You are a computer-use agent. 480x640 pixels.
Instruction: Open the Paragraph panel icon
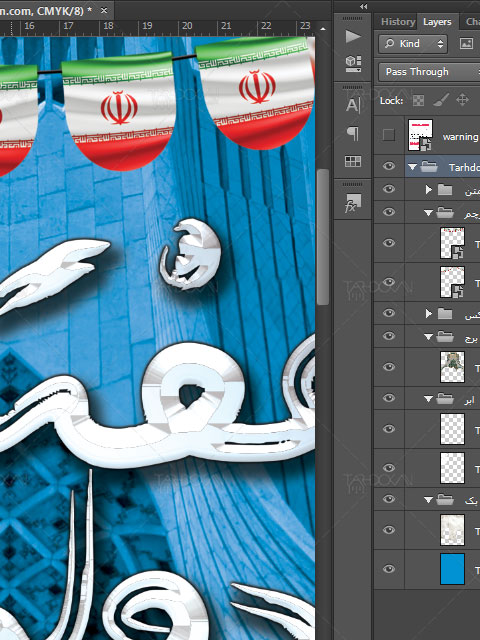pyautogui.click(x=353, y=133)
